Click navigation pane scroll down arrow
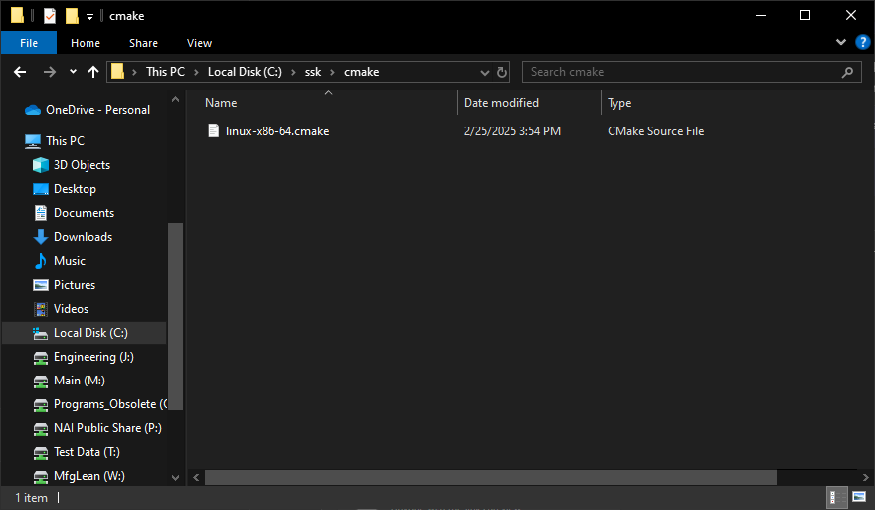Viewport: 875px width, 510px height. tap(175, 478)
